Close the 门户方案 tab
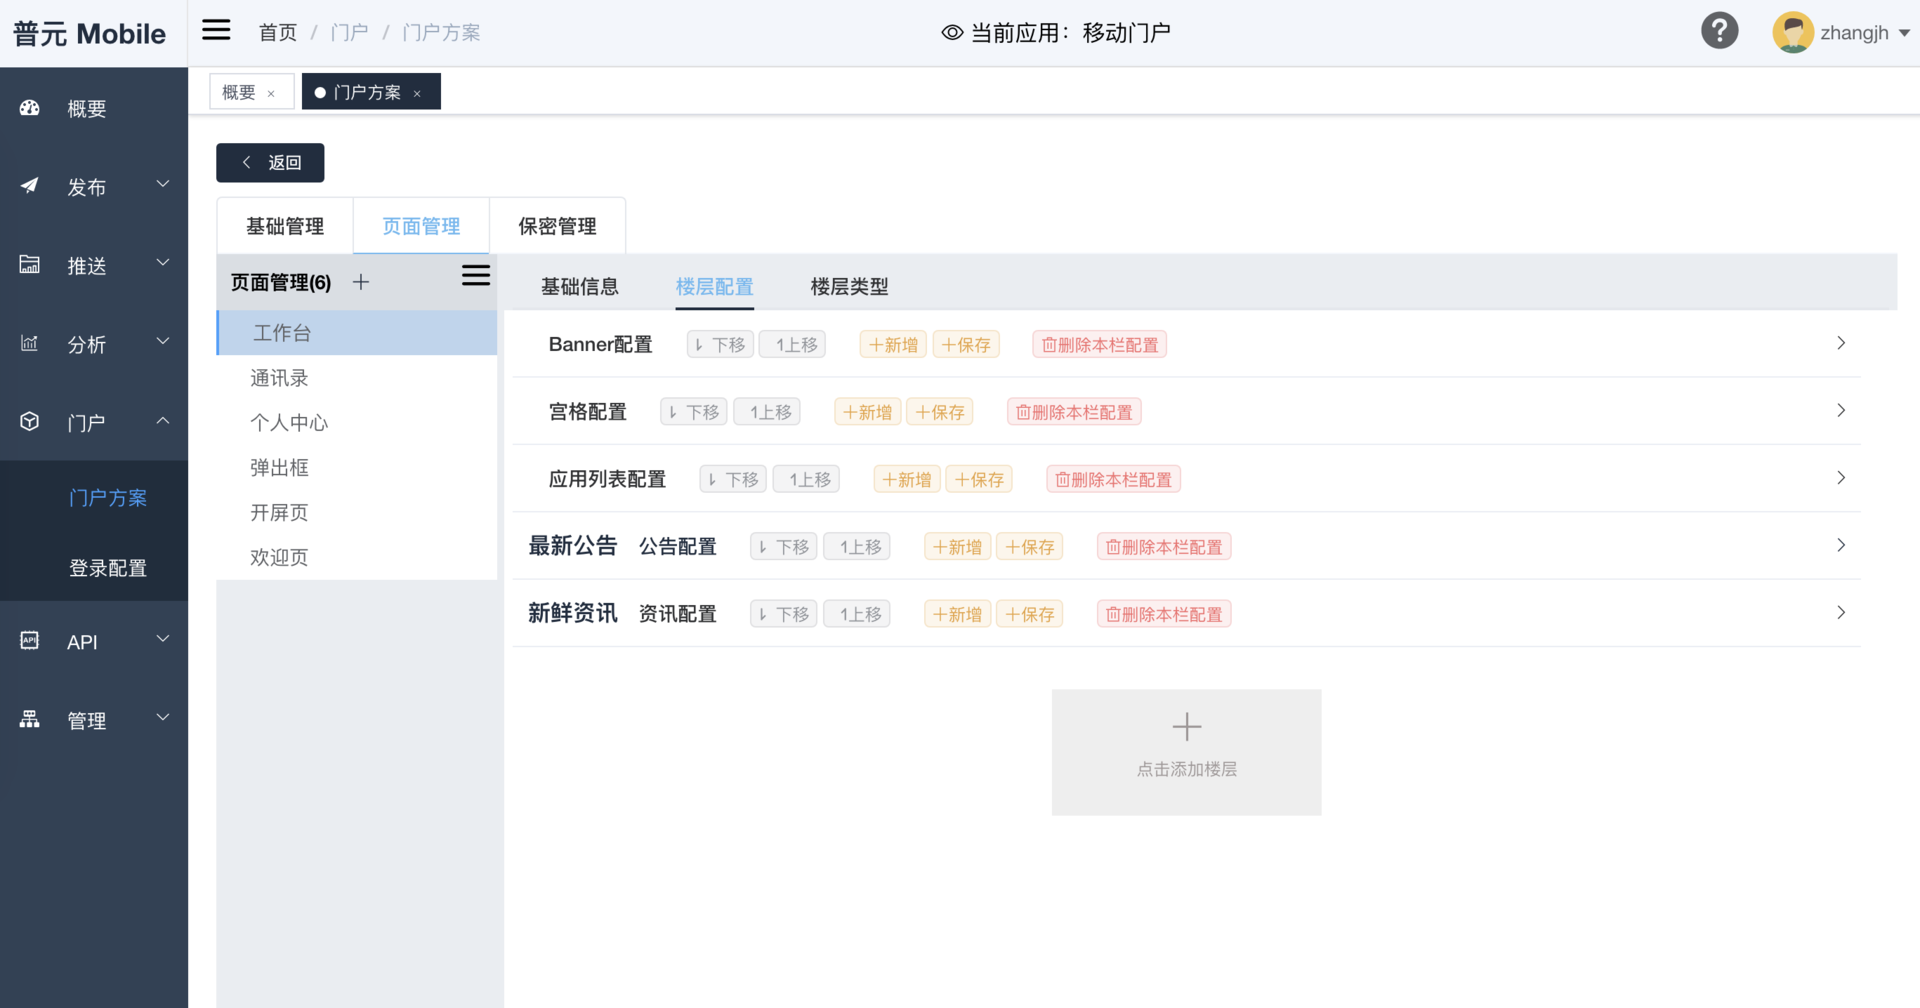This screenshot has height=1008, width=1920. click(418, 94)
